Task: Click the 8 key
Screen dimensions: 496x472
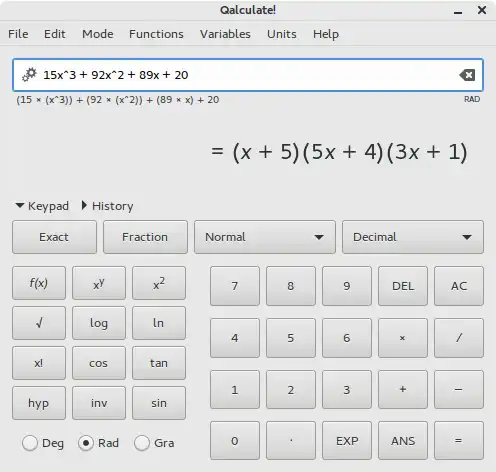Action: (x=291, y=286)
